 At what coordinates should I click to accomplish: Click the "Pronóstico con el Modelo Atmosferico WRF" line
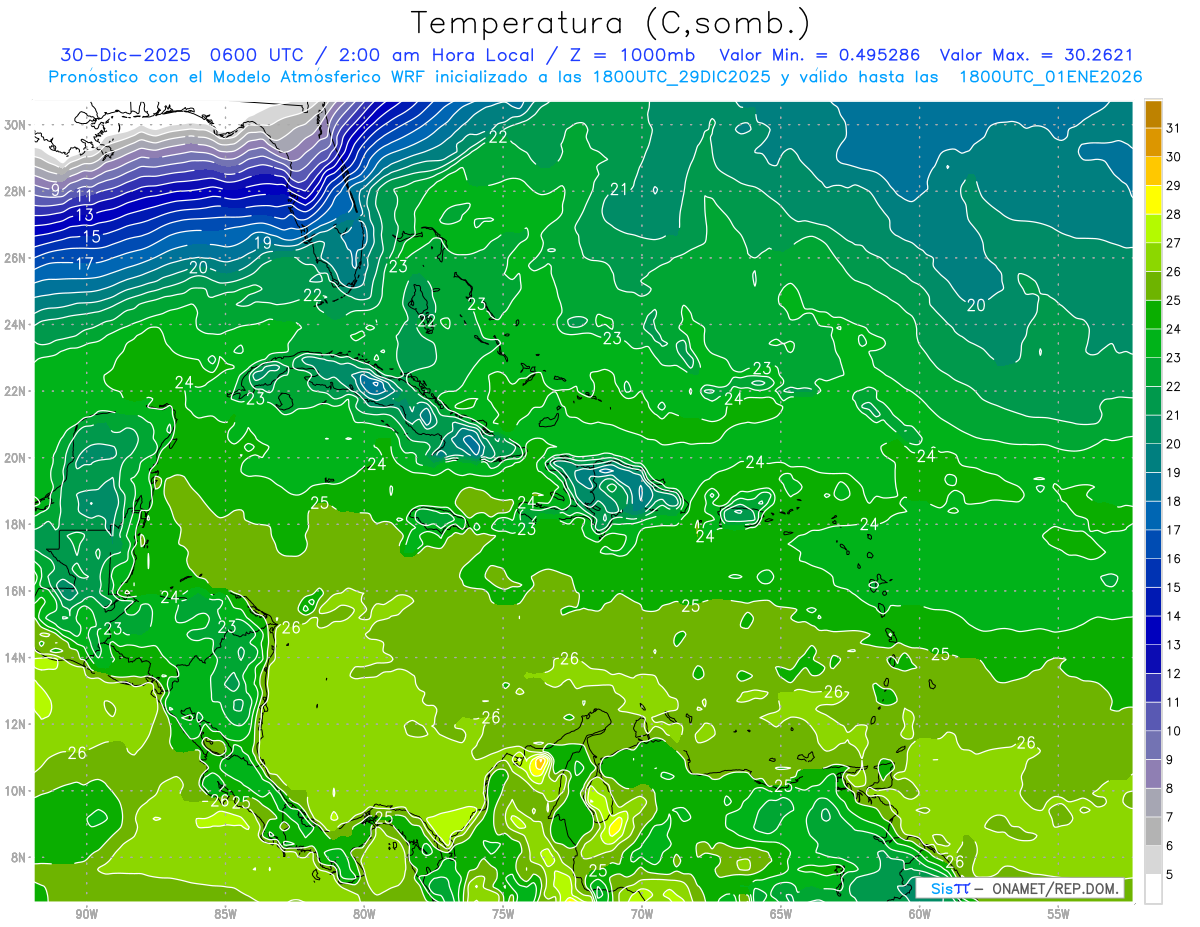tap(596, 77)
